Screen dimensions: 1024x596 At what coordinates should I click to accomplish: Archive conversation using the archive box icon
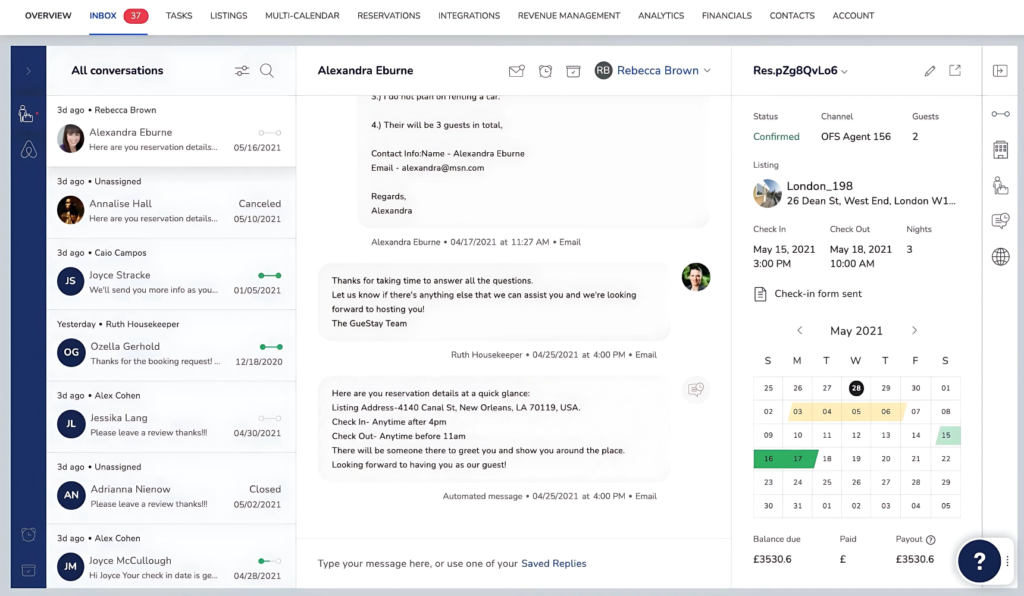(x=573, y=71)
